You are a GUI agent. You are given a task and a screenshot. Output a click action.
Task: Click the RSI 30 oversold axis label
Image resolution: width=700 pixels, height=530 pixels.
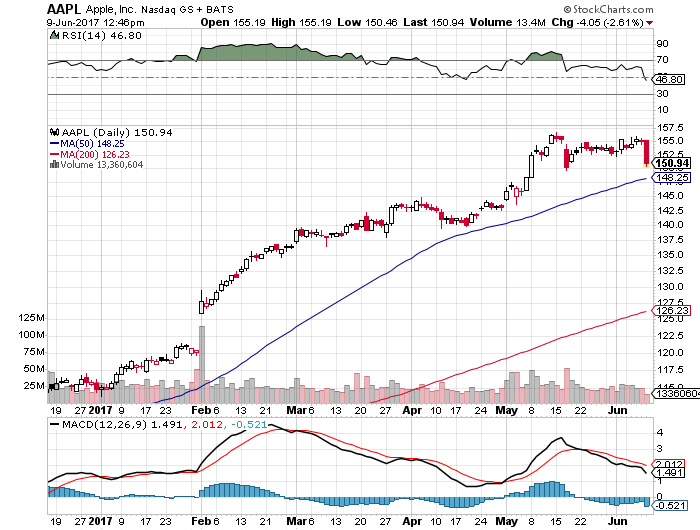662,93
